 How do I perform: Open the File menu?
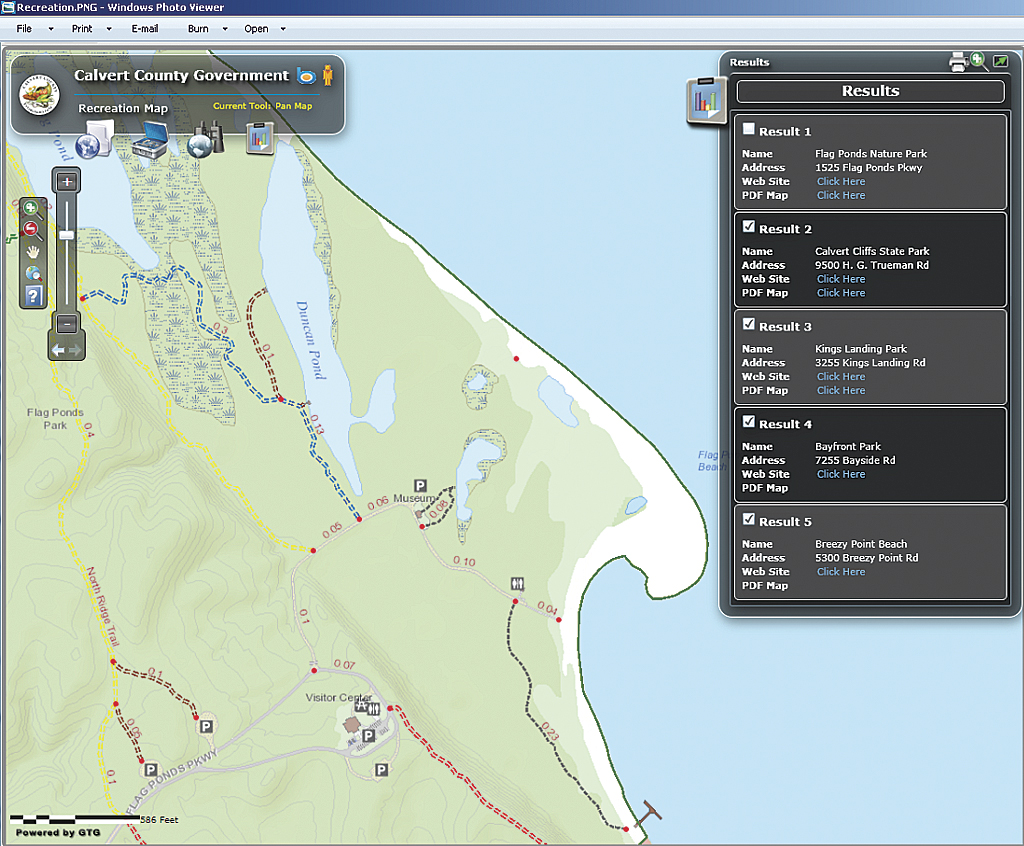point(24,29)
